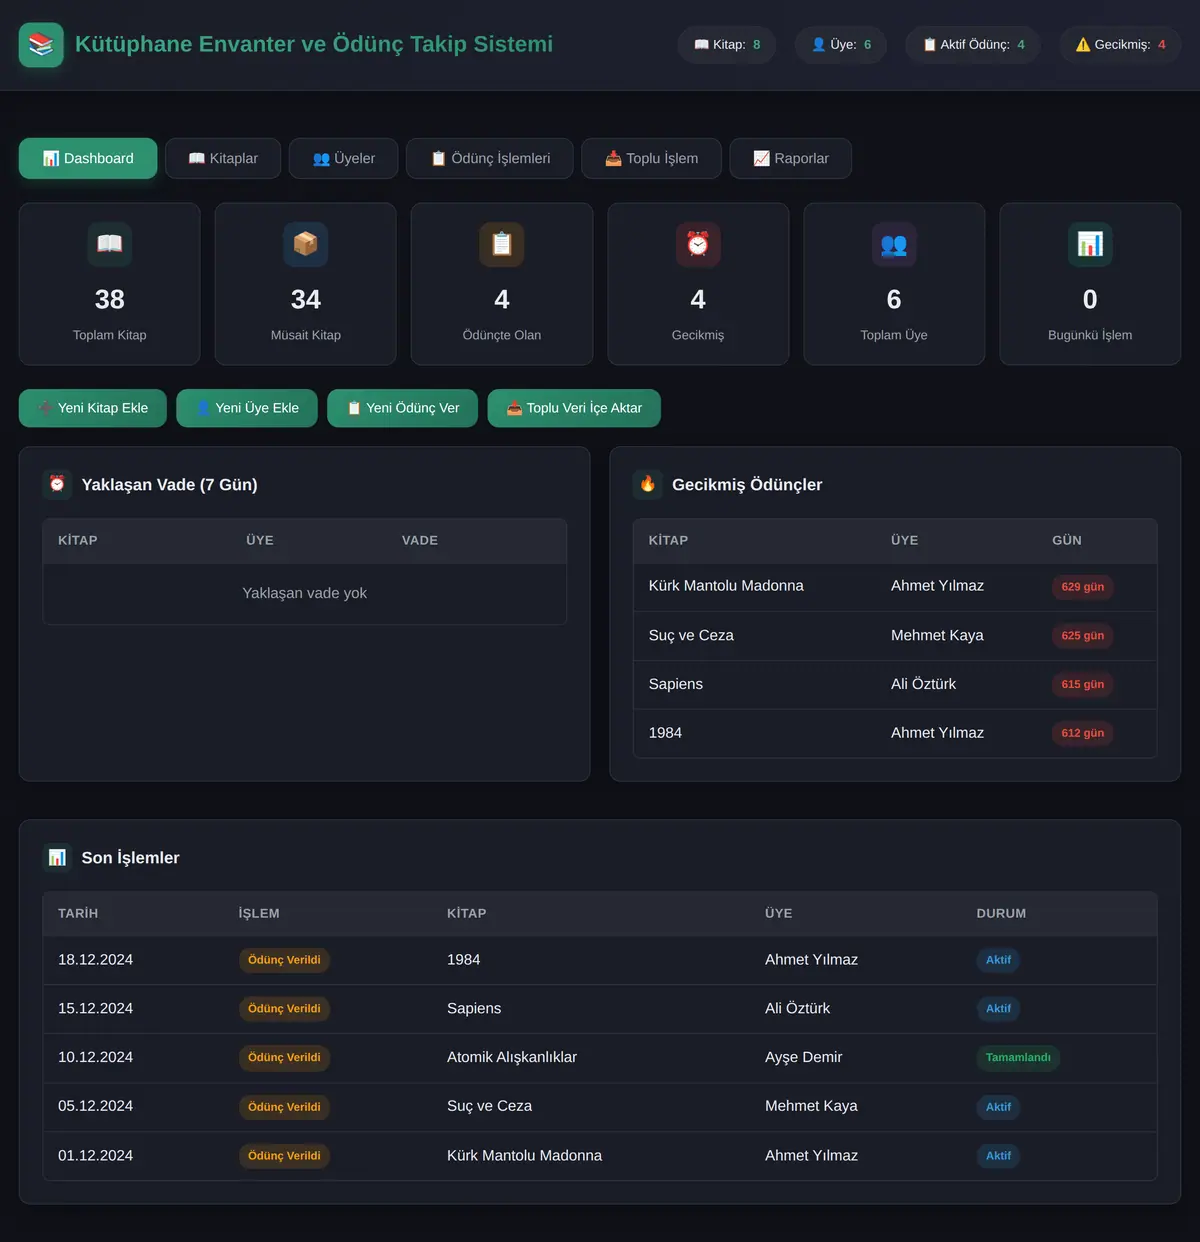Image resolution: width=1200 pixels, height=1242 pixels.
Task: Click the Üye count pill in header
Action: [841, 45]
